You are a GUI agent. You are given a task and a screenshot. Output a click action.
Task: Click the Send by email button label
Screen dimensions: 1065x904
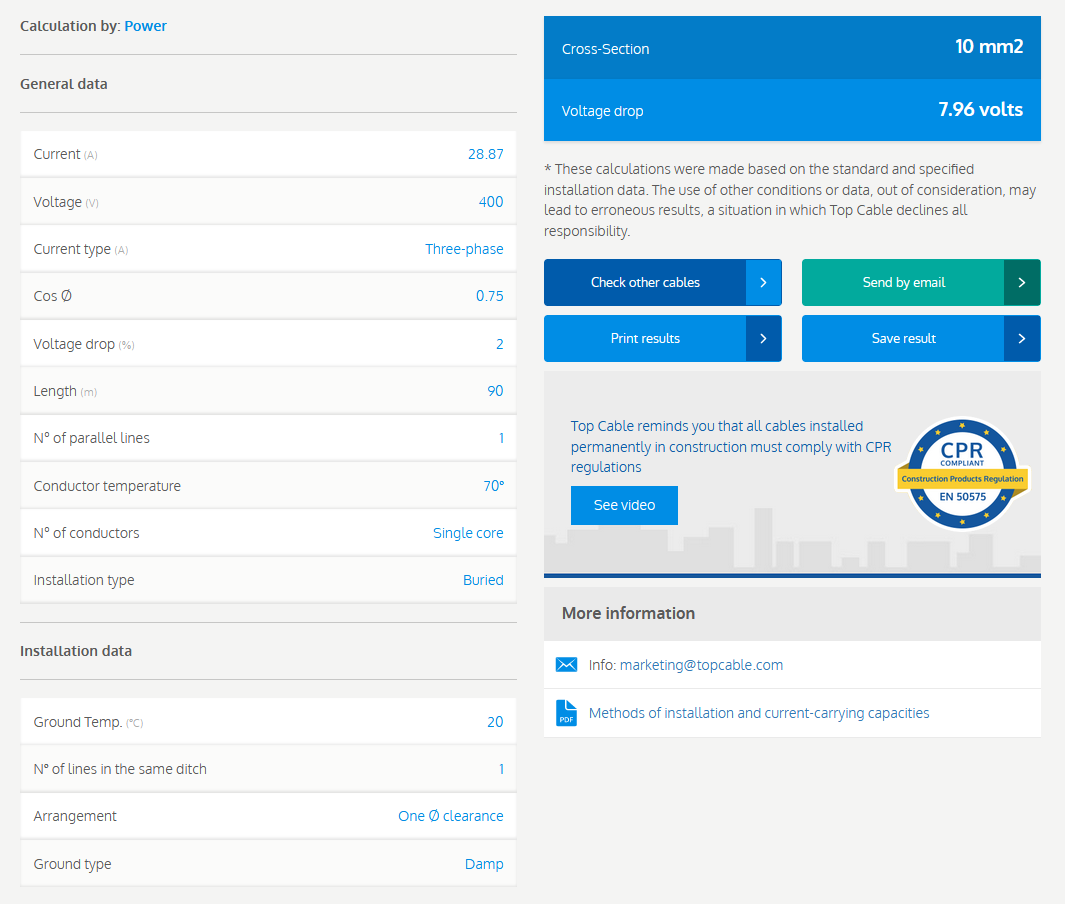(903, 283)
